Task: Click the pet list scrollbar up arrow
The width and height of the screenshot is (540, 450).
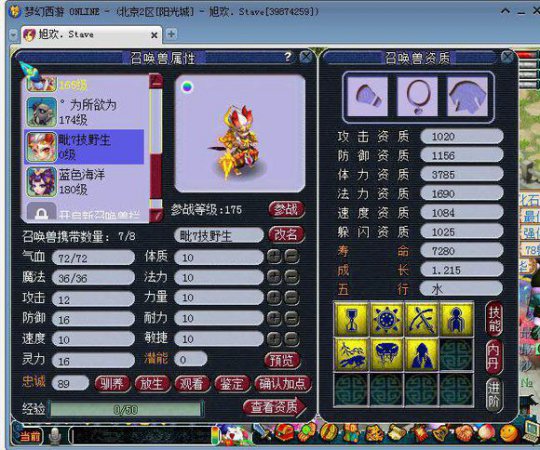Action: [x=156, y=81]
